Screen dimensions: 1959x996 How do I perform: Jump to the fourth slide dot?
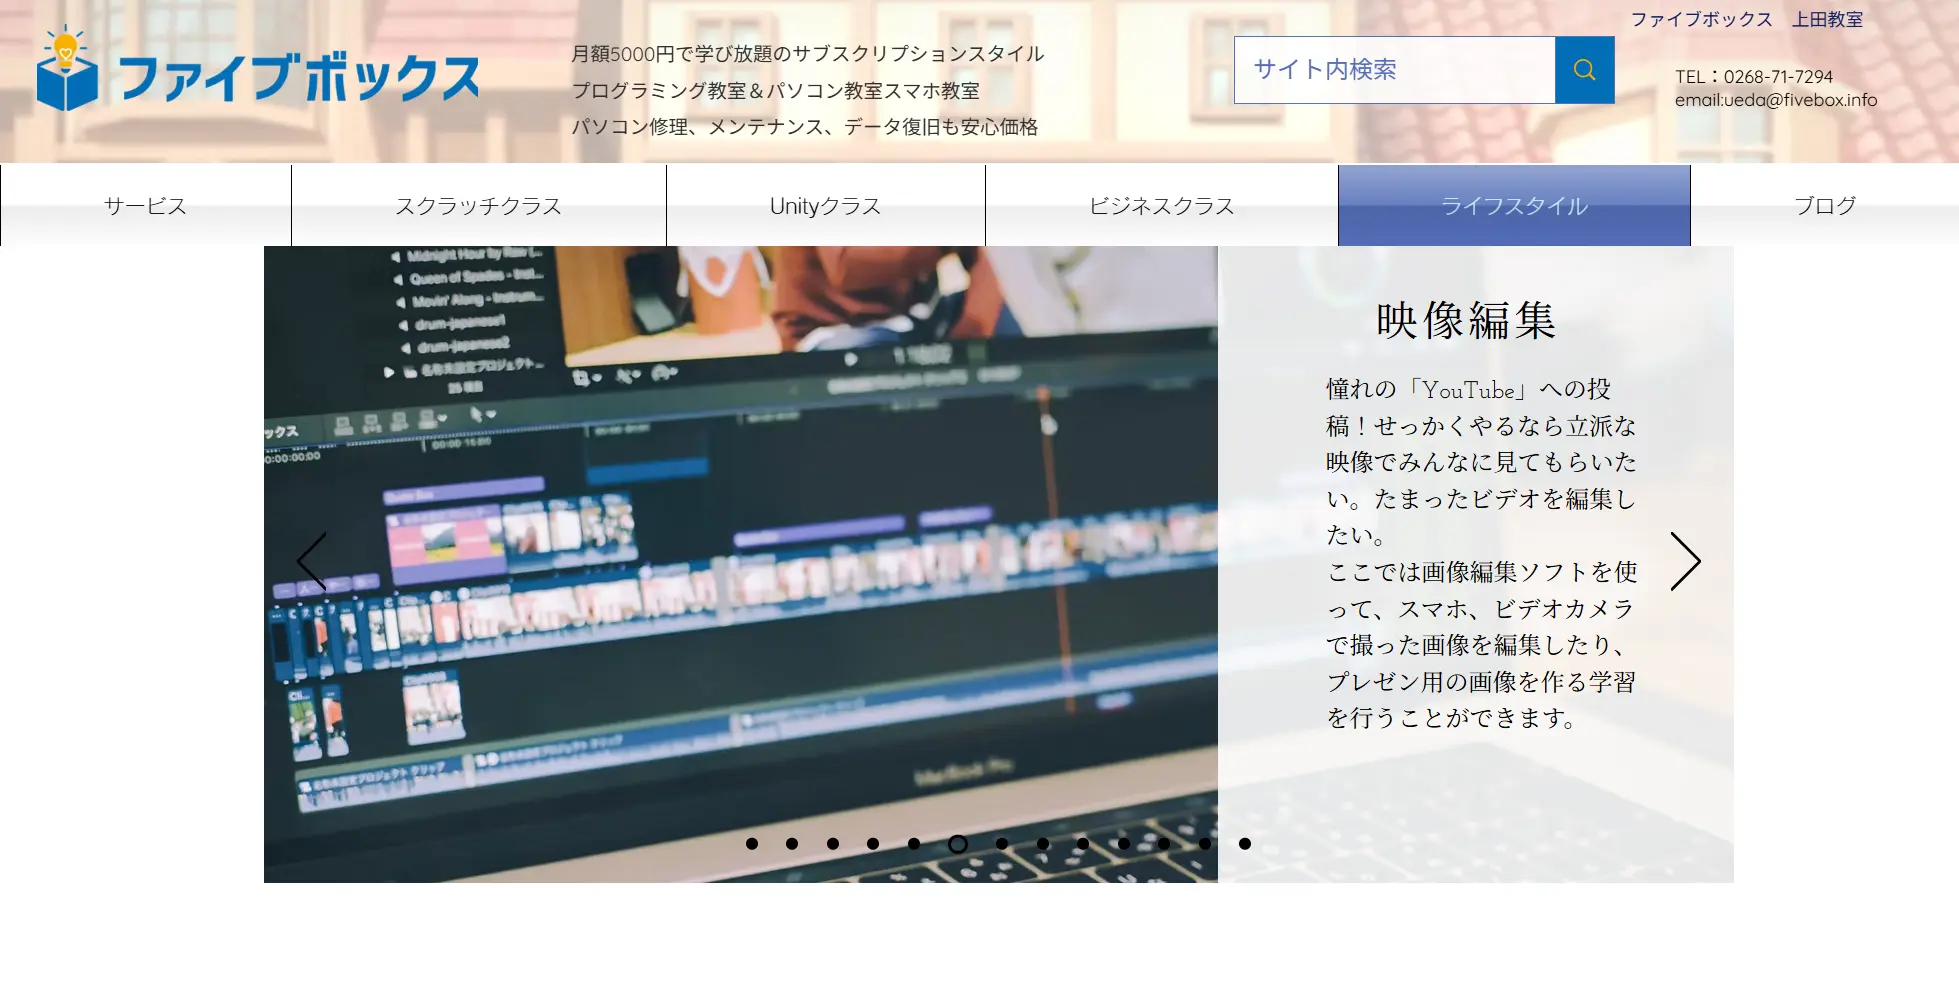pyautogui.click(x=873, y=844)
